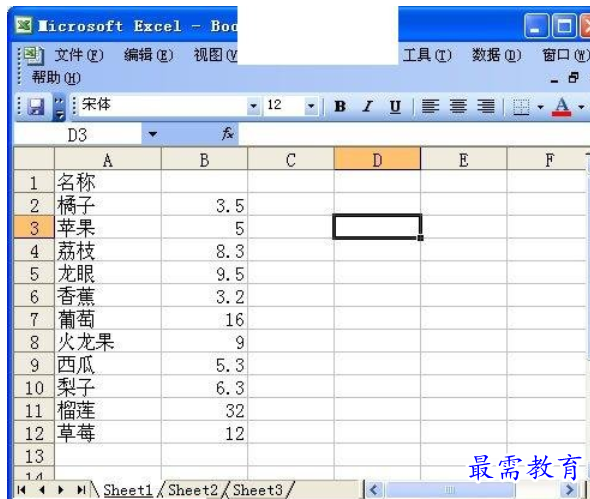Select the cell containing 火龙果
This screenshot has width=590, height=499.
pos(108,342)
